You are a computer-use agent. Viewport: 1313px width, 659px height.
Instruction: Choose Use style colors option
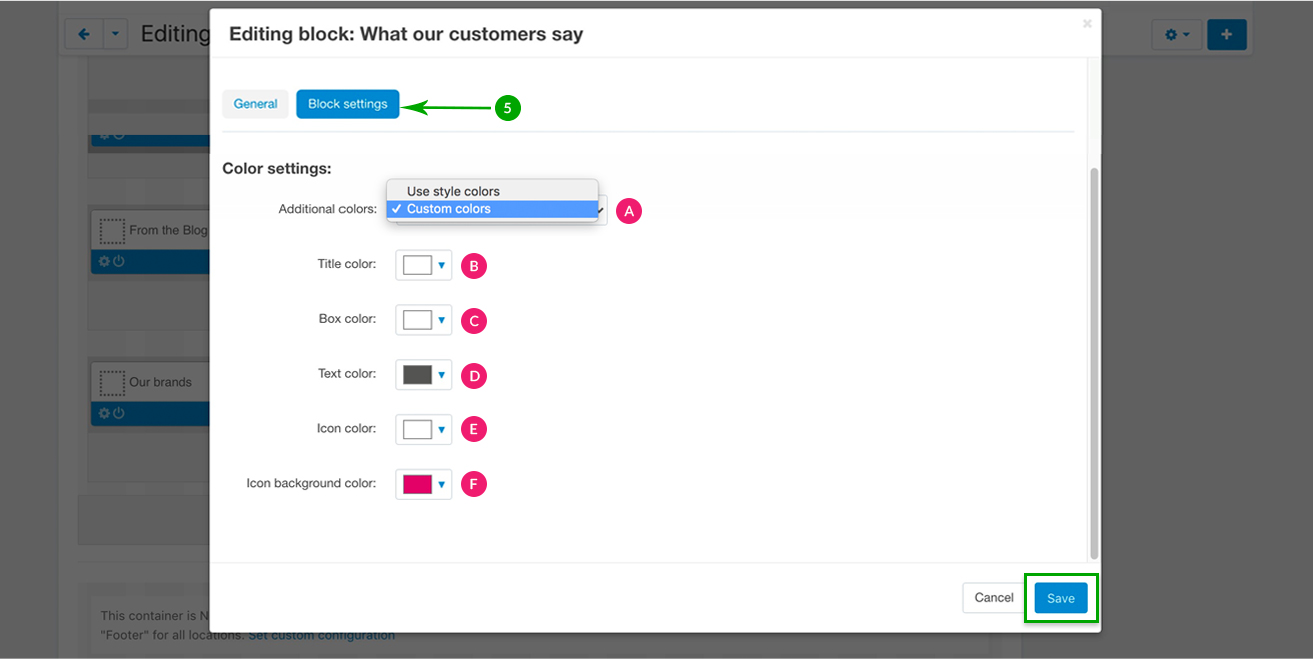(453, 191)
